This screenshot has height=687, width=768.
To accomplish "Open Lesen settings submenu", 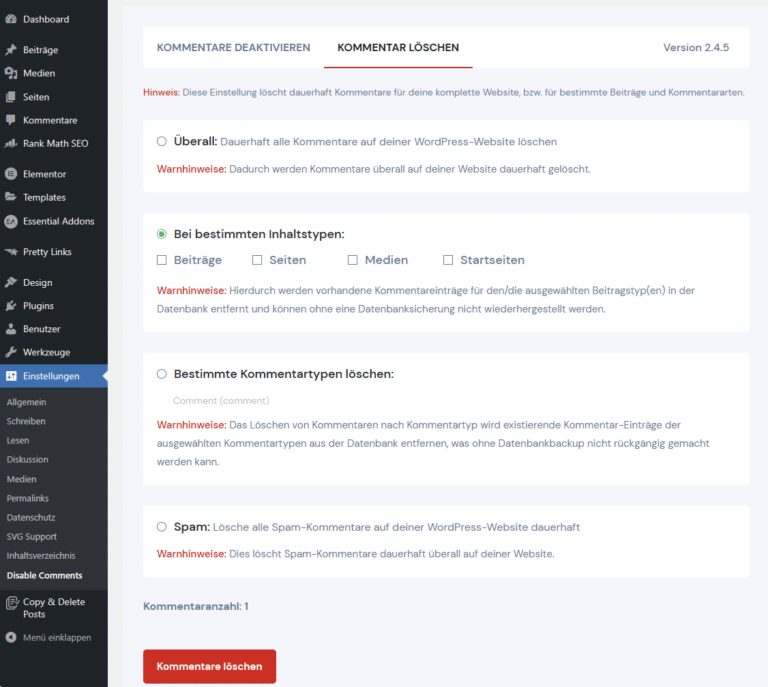I will click(18, 440).
